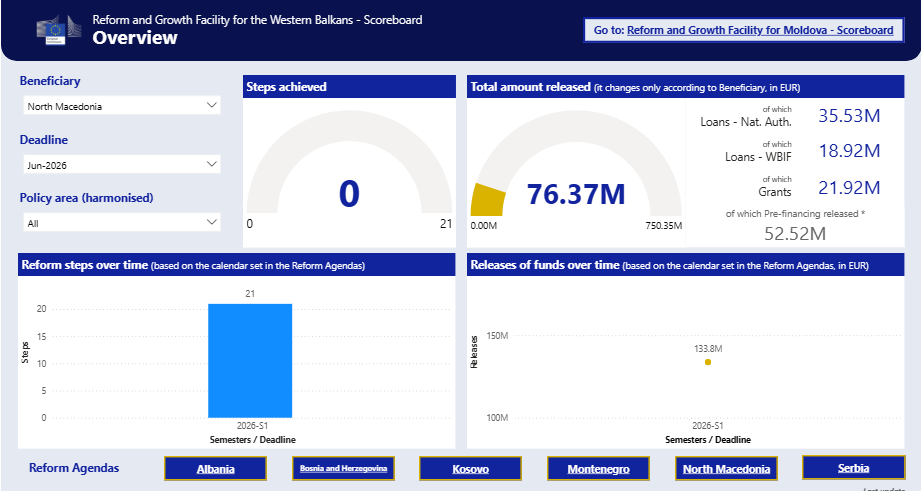This screenshot has height=491, width=922.
Task: Open the Moldova Scoreboard link
Action: click(760, 30)
